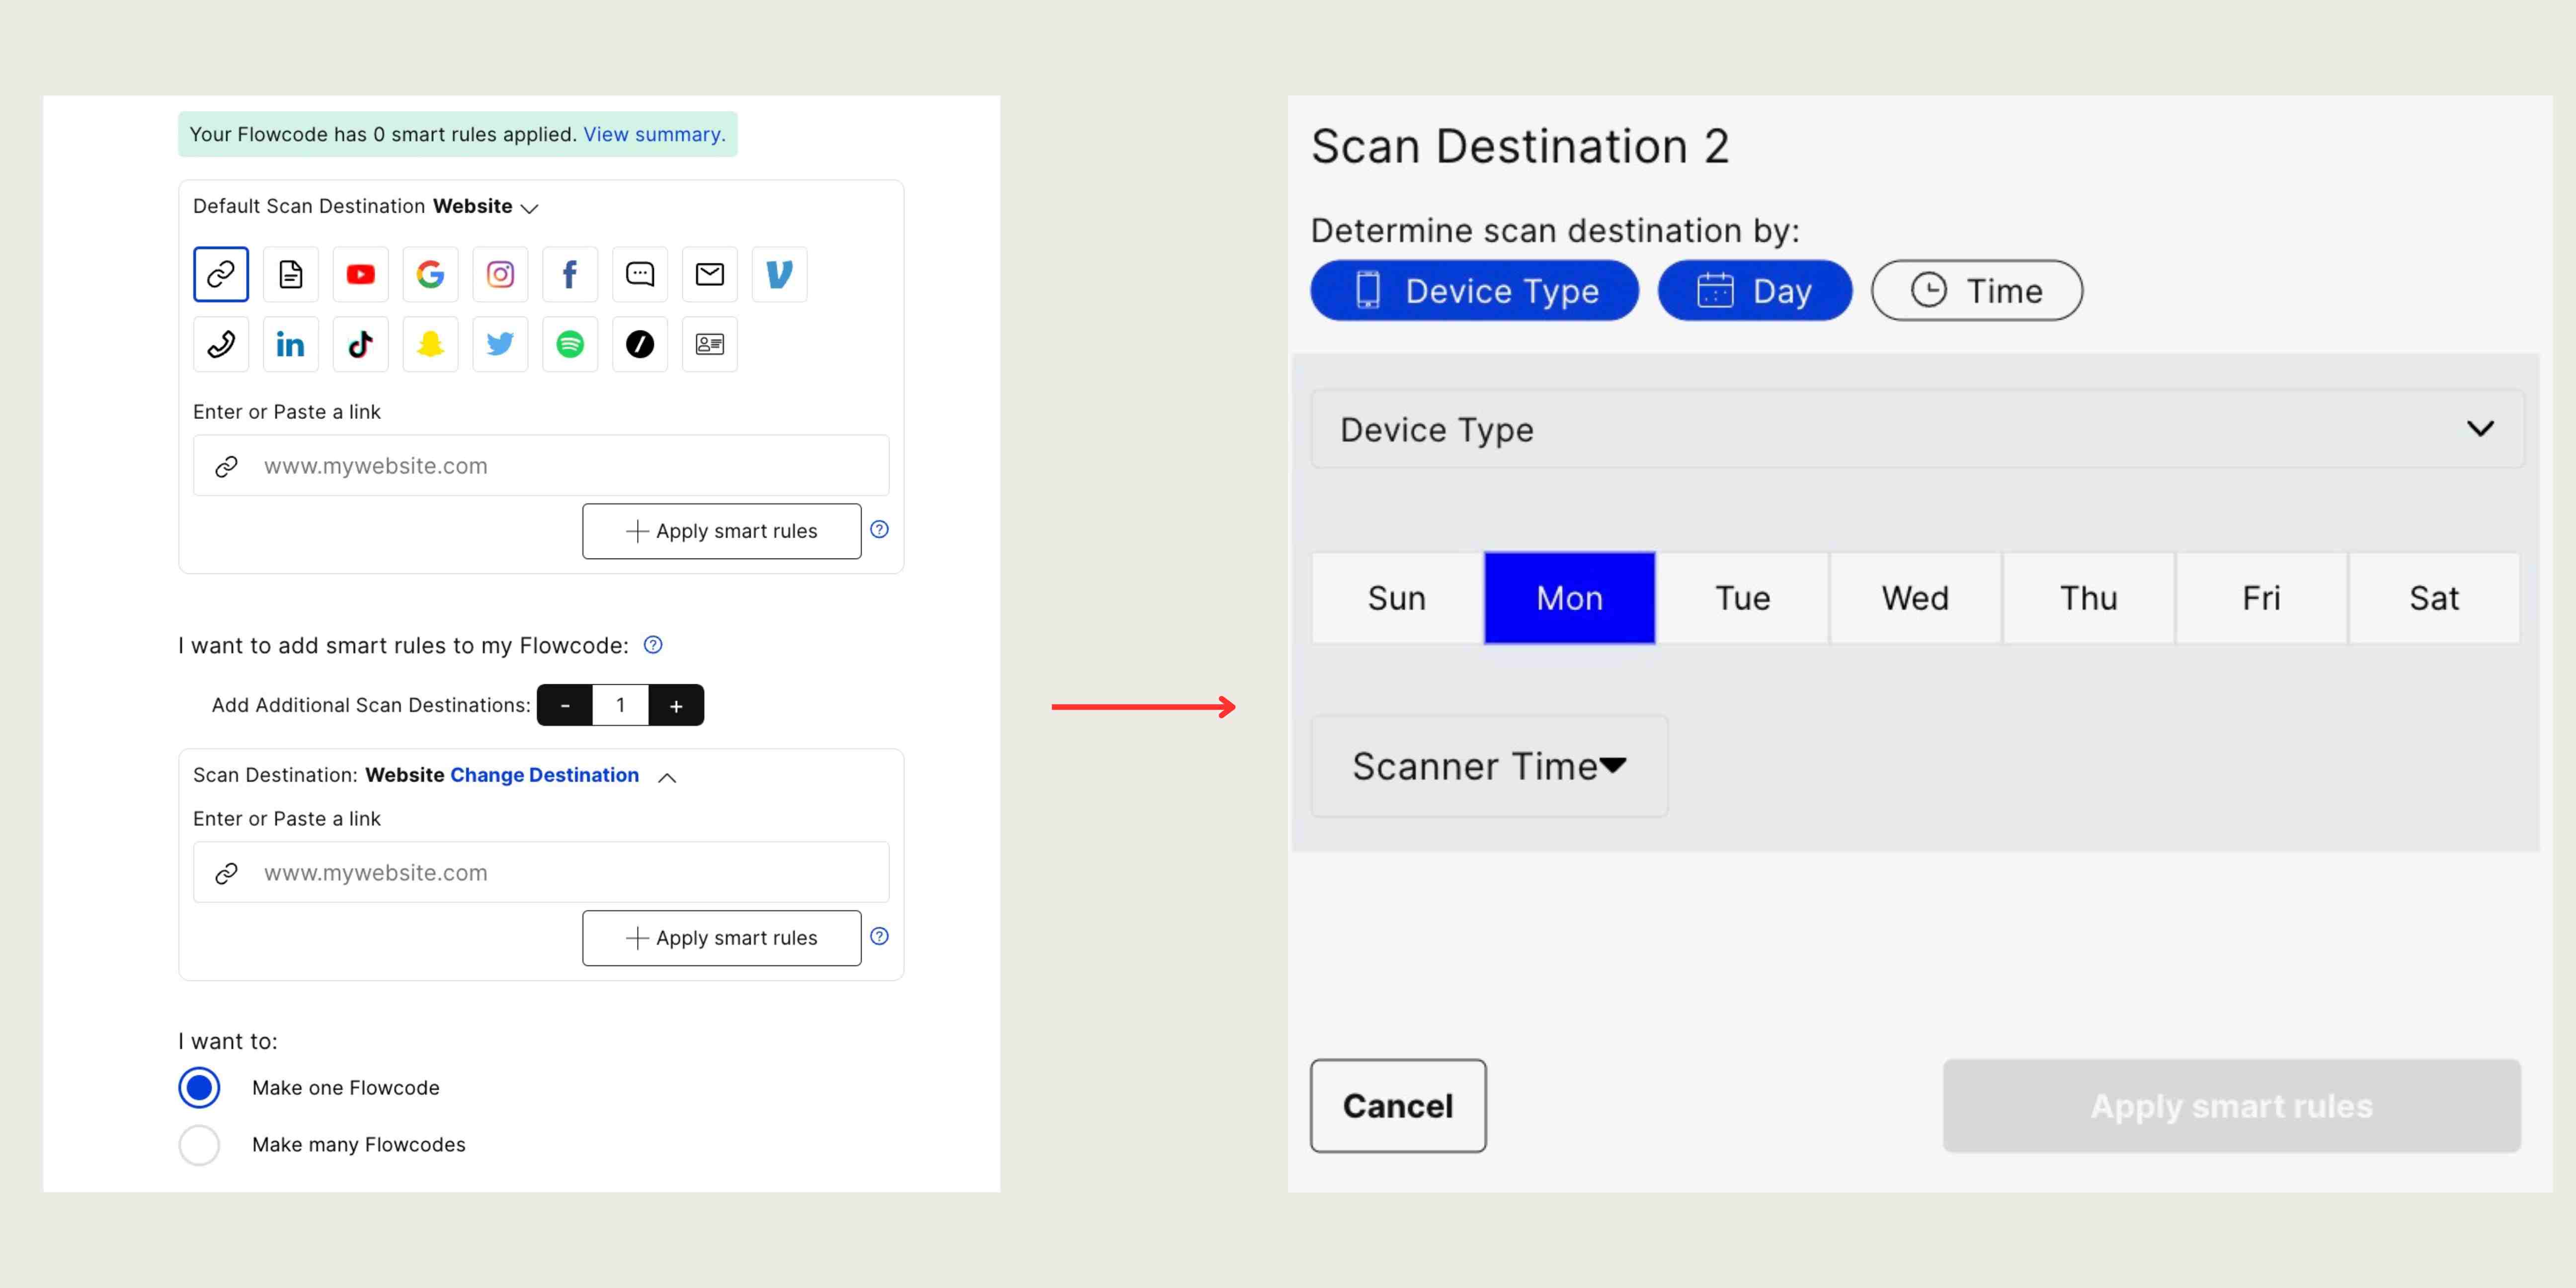The width and height of the screenshot is (2576, 1288).
Task: Select Monday in the day picker
Action: pos(1568,597)
